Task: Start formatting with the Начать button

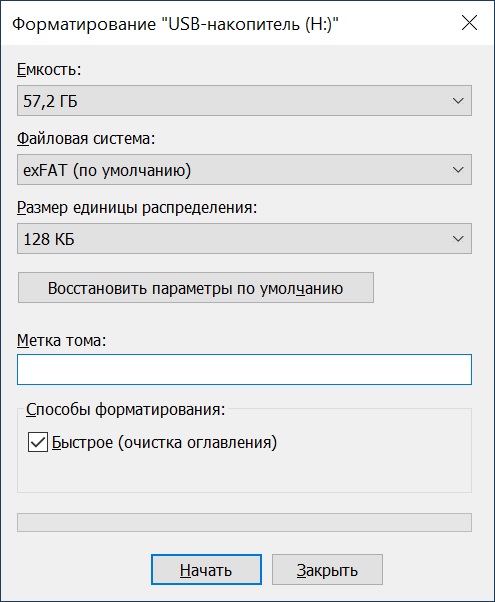Action: (206, 570)
